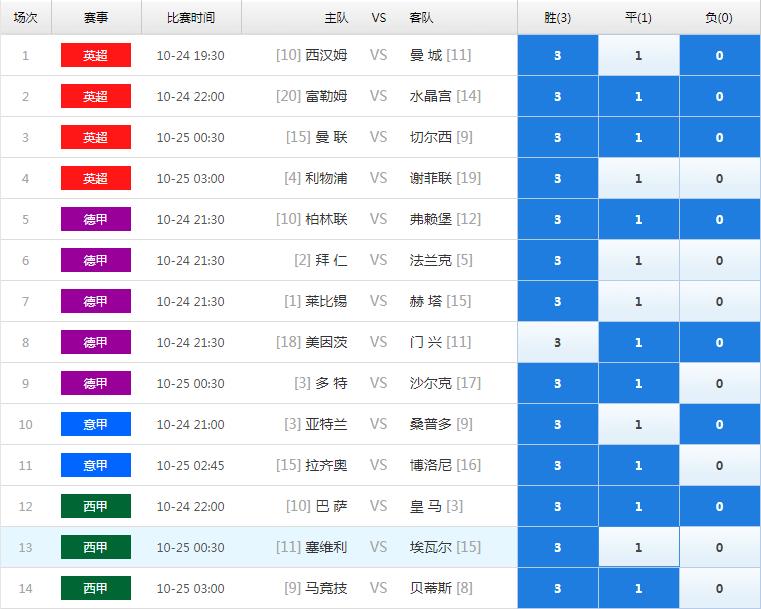Toggle win (3) for match 3 曼联 vs 切尔西
The height and width of the screenshot is (609, 761).
(558, 137)
